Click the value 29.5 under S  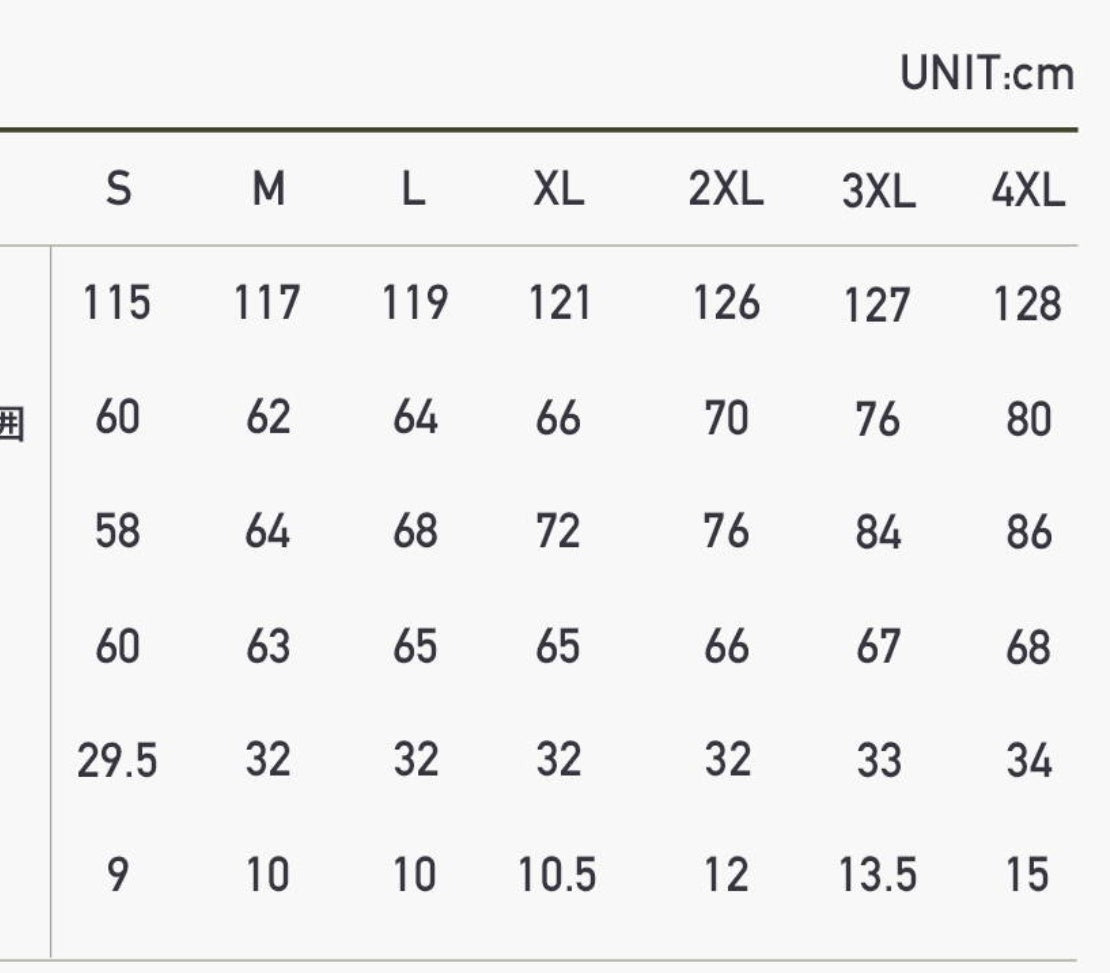[117, 761]
